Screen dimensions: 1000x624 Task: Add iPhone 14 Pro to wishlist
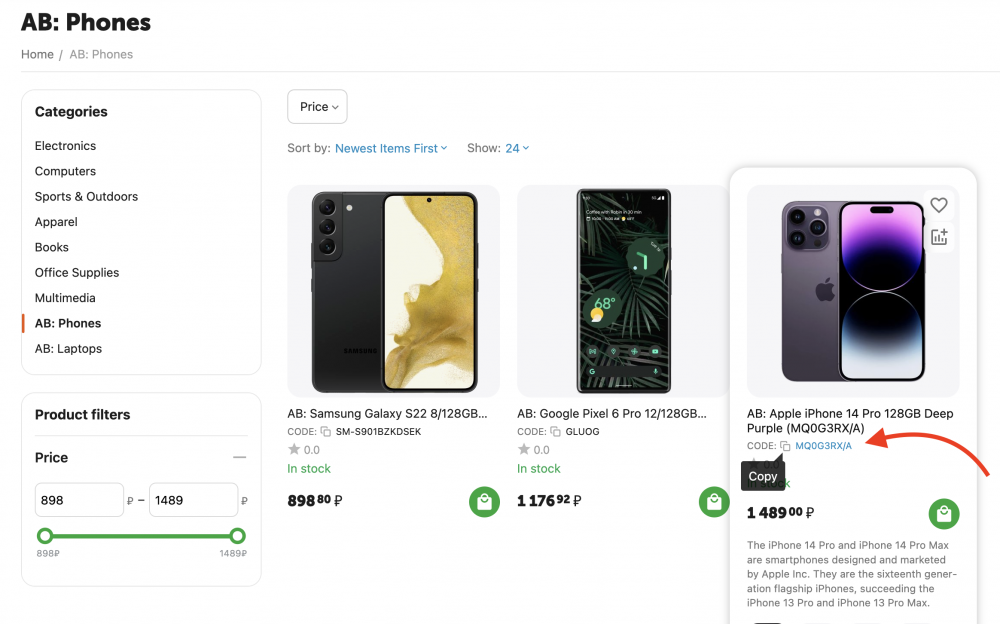coord(938,205)
